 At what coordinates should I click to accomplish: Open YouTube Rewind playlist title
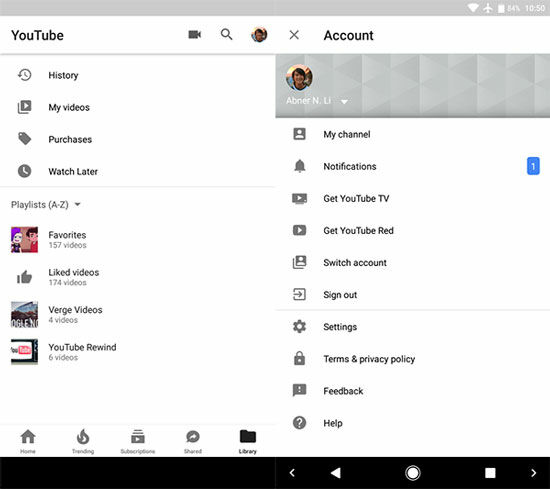[82, 347]
